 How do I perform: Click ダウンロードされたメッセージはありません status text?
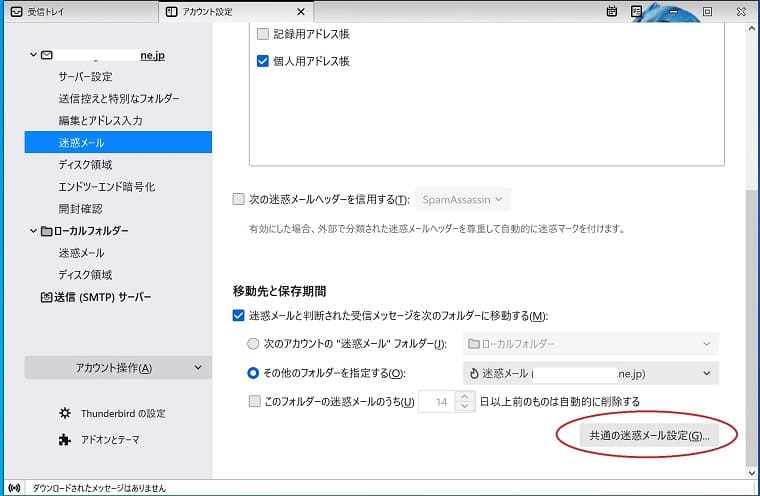99,488
